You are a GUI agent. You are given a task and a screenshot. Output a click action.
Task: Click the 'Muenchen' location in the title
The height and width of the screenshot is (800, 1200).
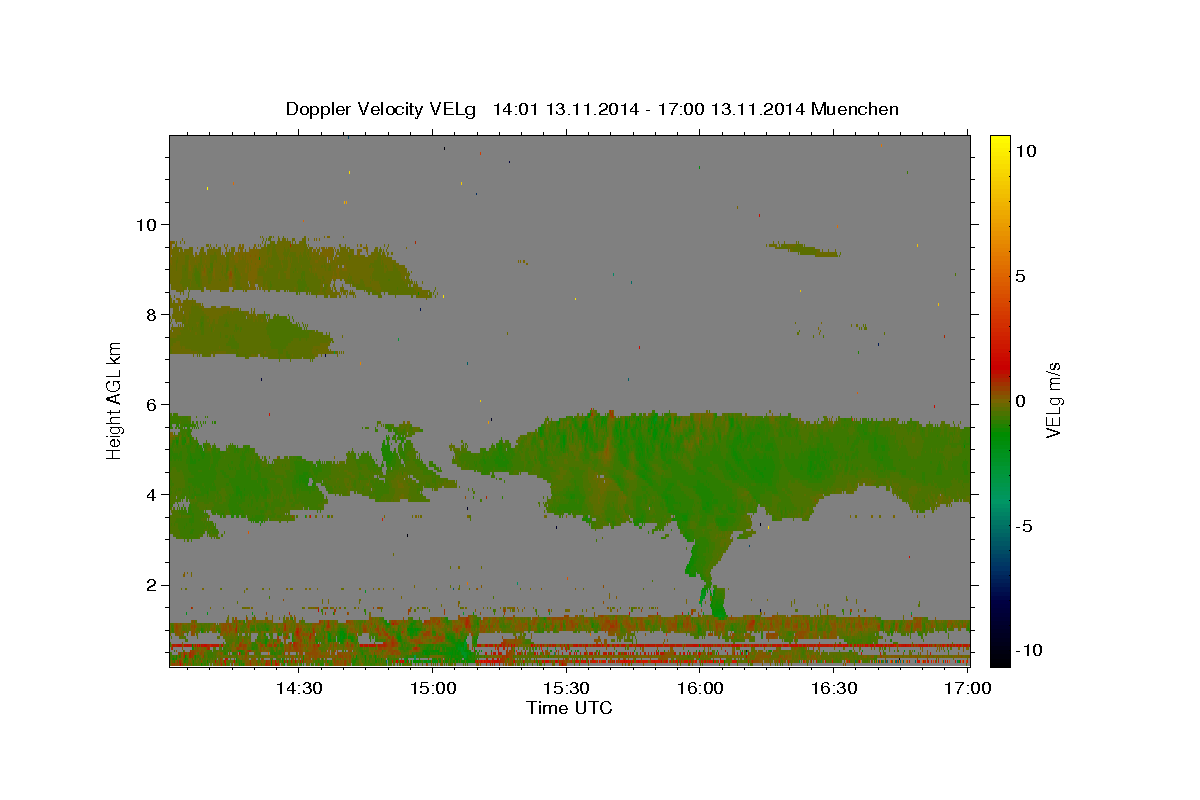tap(855, 109)
